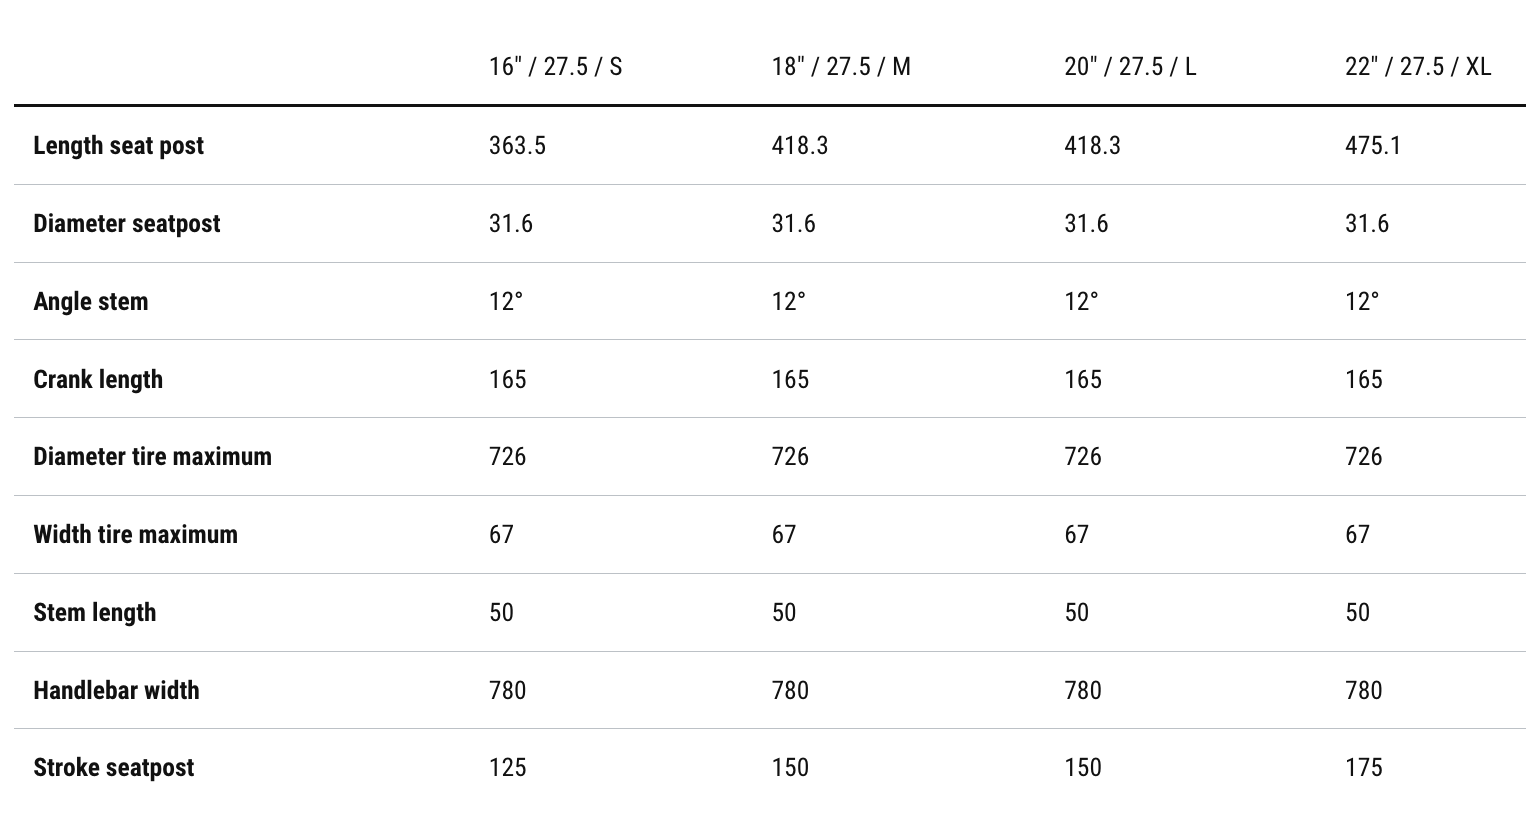This screenshot has width=1526, height=814.
Task: Click the 726 tire diameter value for size M
Action: point(790,457)
